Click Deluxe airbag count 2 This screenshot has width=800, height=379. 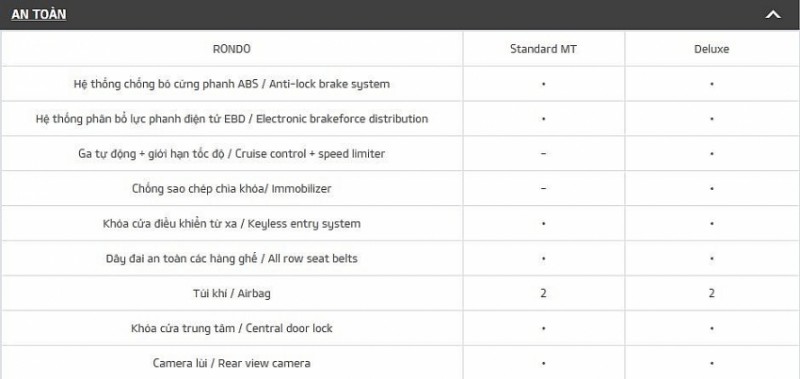click(x=711, y=293)
